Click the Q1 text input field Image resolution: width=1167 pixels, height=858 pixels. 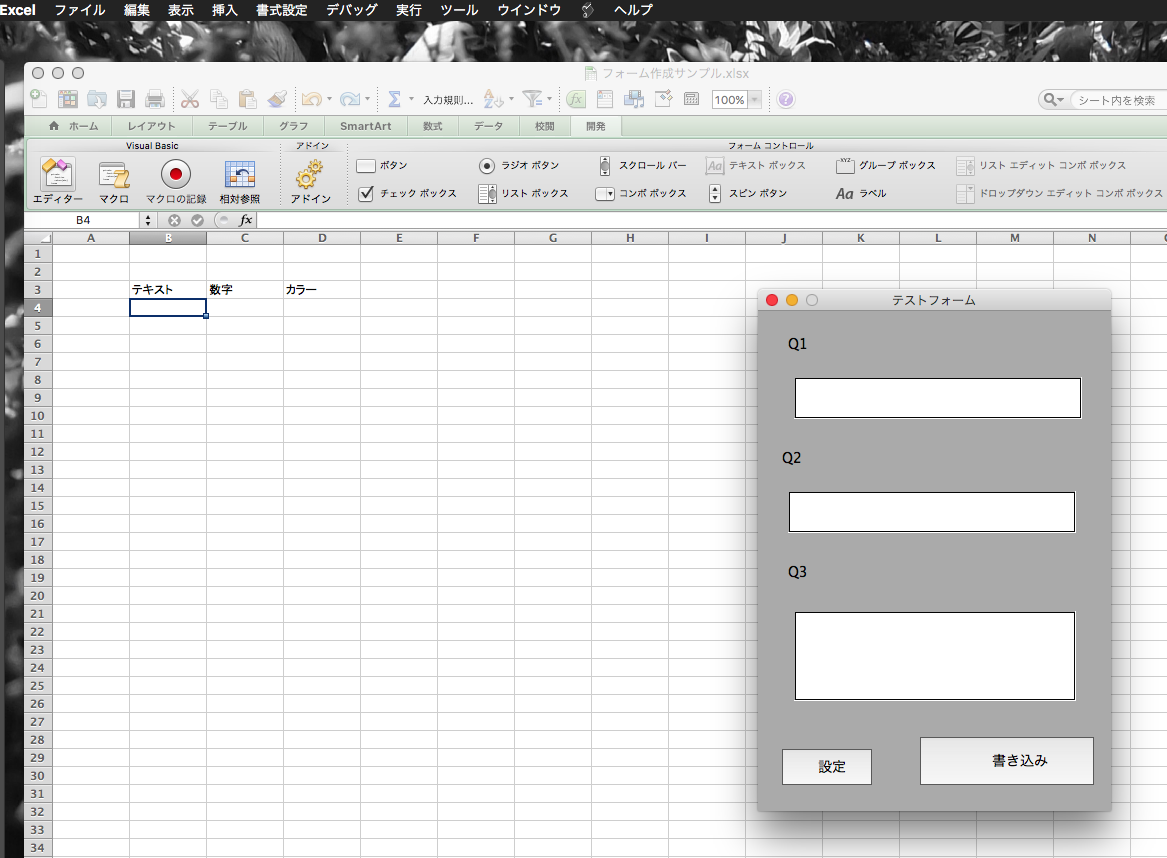tap(937, 398)
